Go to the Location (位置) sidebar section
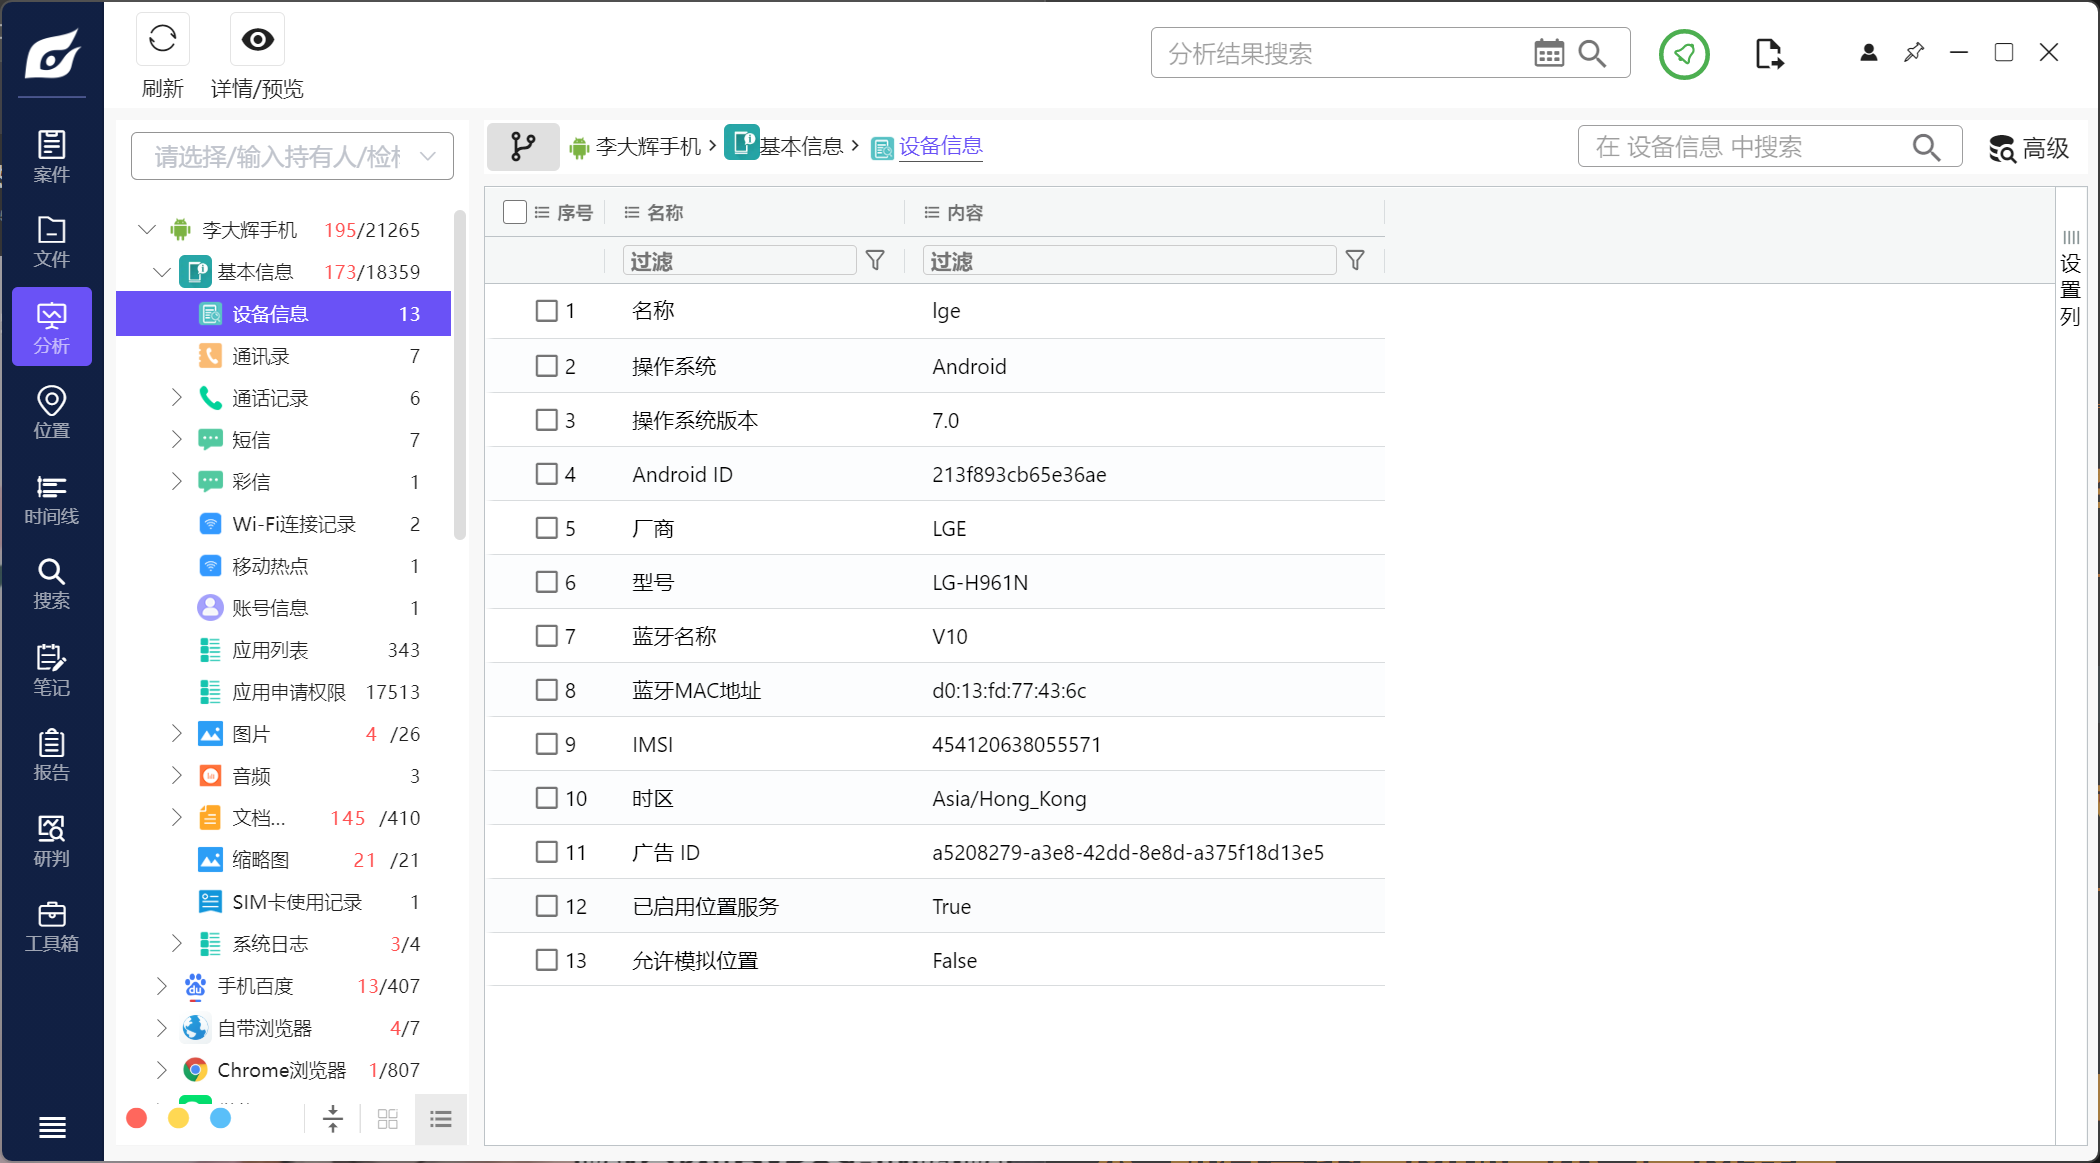The width and height of the screenshot is (2100, 1163). tap(52, 413)
